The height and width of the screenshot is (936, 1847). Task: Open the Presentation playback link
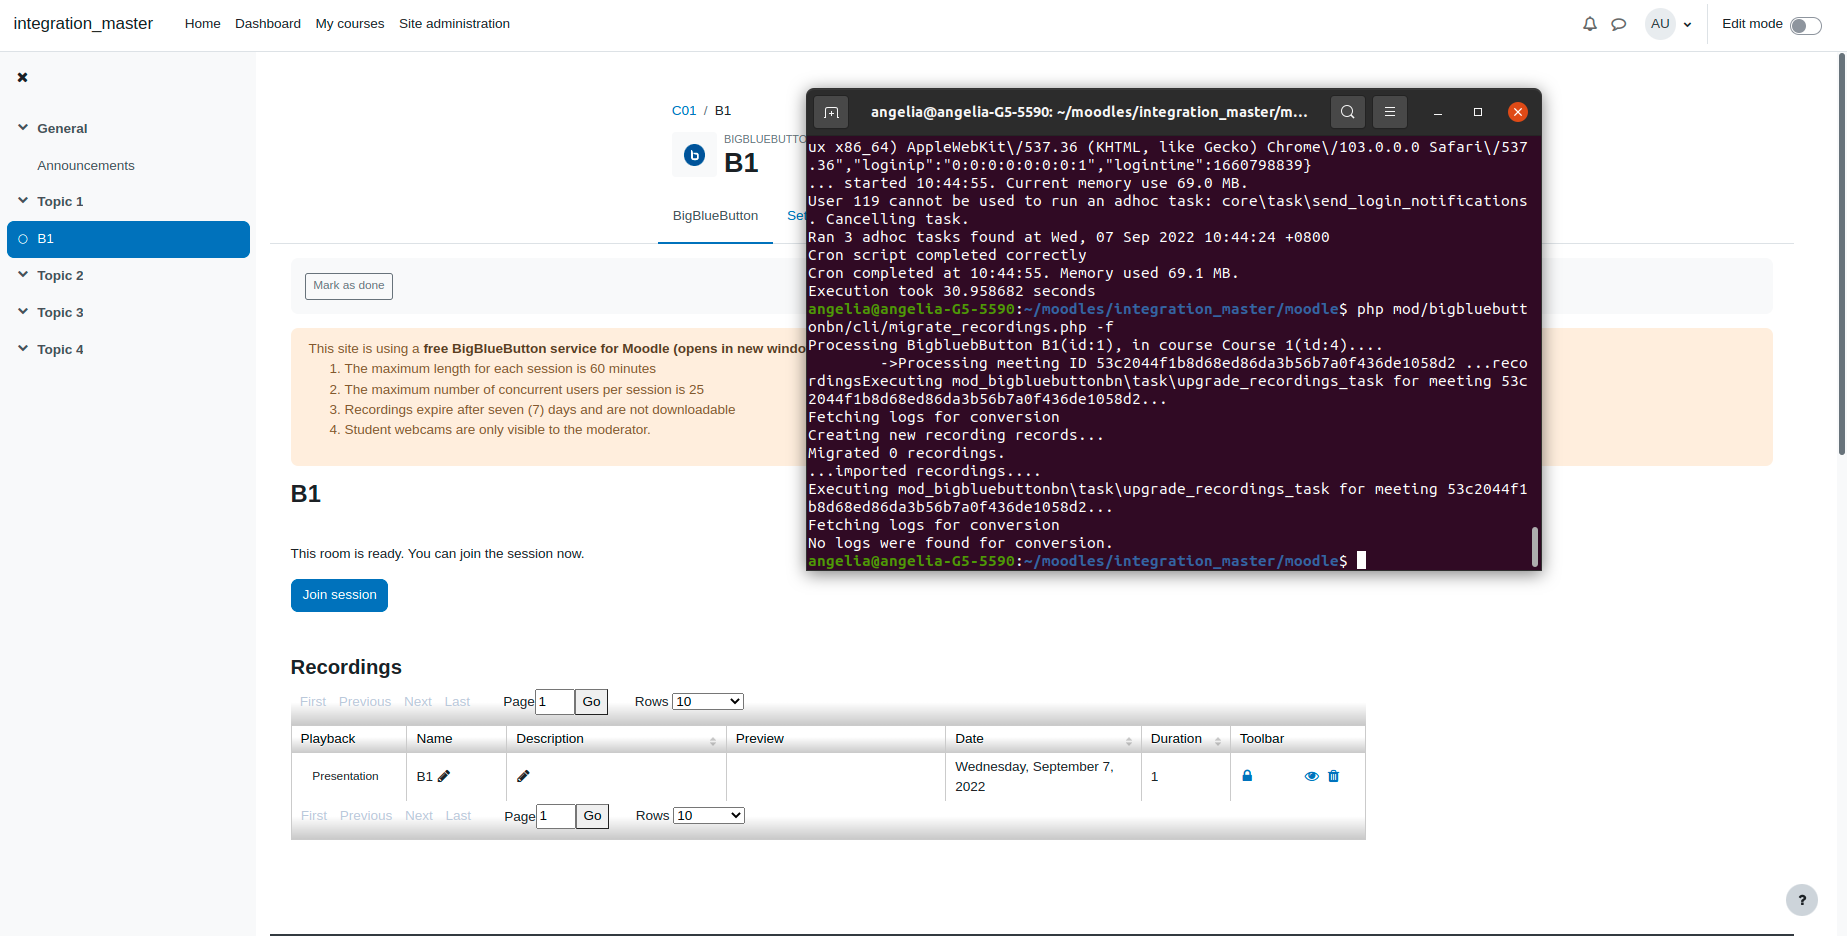coord(345,776)
